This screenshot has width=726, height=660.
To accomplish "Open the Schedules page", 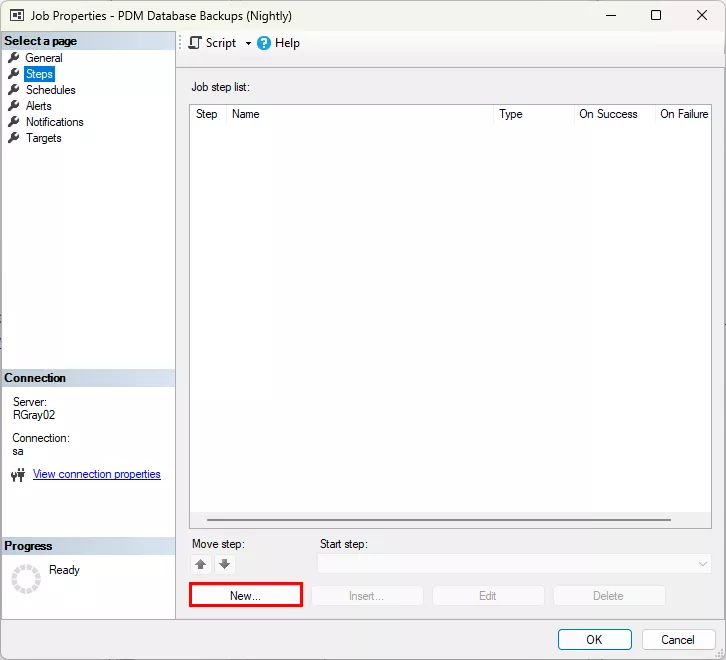I will point(50,90).
